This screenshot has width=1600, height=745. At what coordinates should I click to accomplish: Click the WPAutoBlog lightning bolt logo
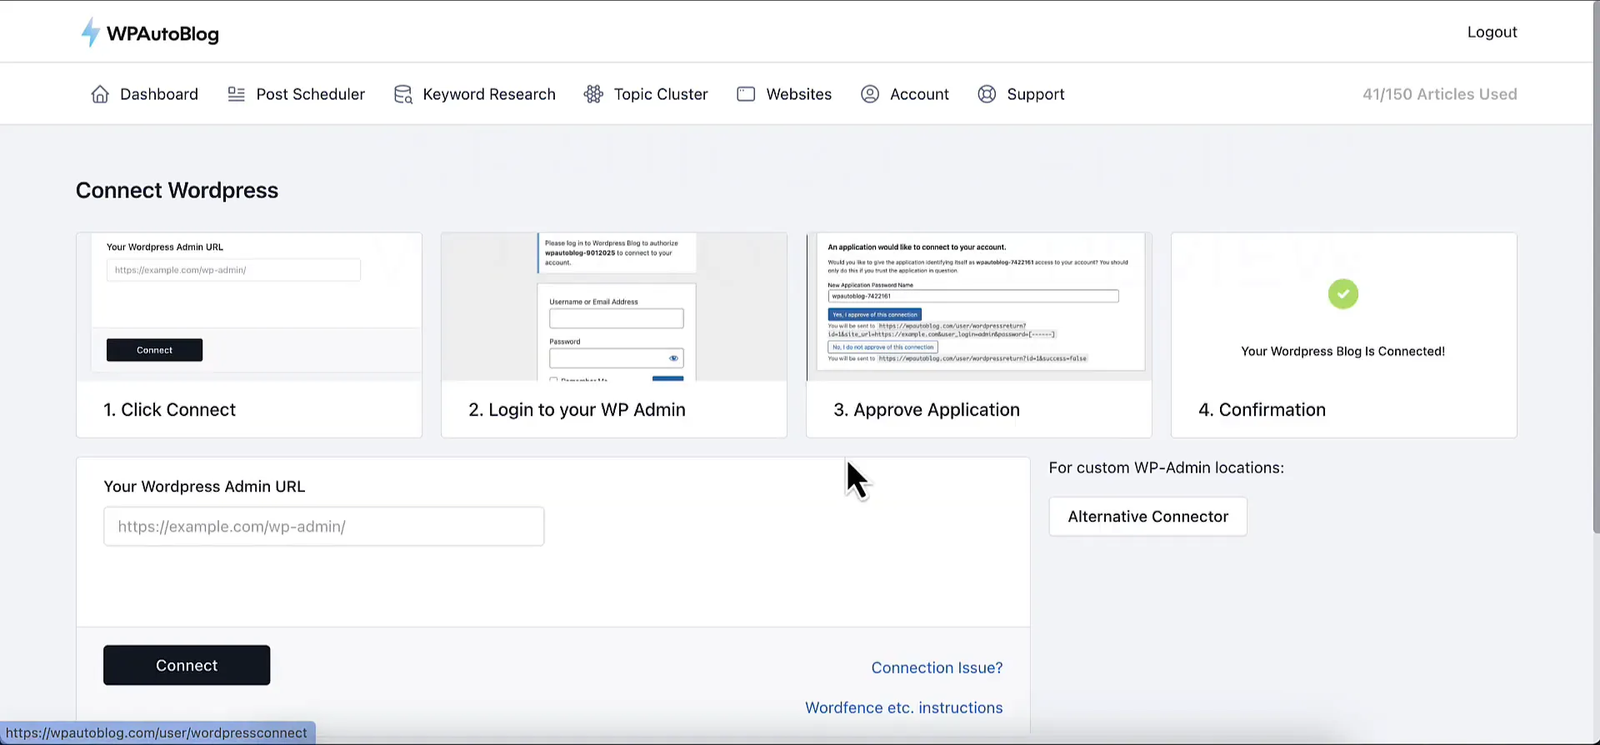tap(90, 32)
